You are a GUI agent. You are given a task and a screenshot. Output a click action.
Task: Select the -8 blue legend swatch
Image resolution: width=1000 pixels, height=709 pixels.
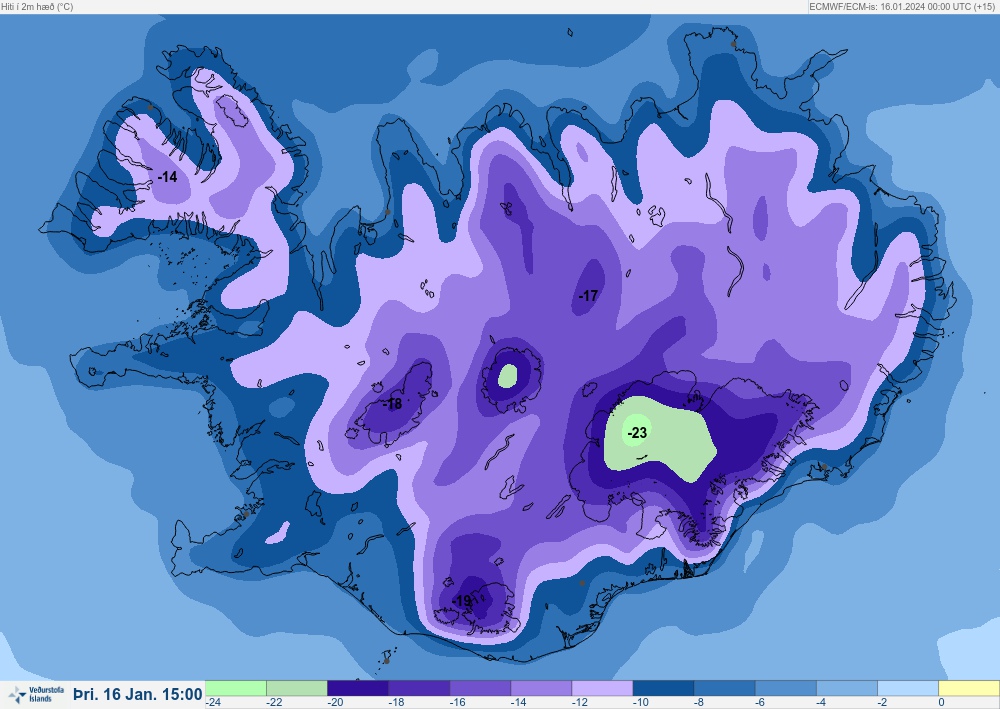tap(725, 688)
